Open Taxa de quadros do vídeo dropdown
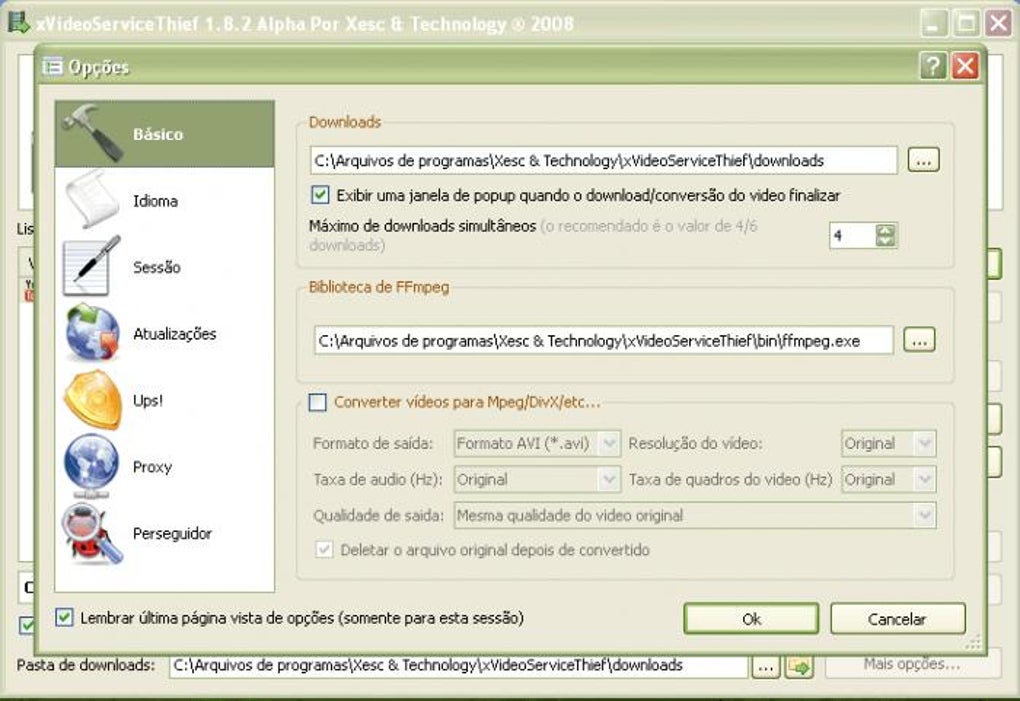The image size is (1020, 701). tap(888, 479)
